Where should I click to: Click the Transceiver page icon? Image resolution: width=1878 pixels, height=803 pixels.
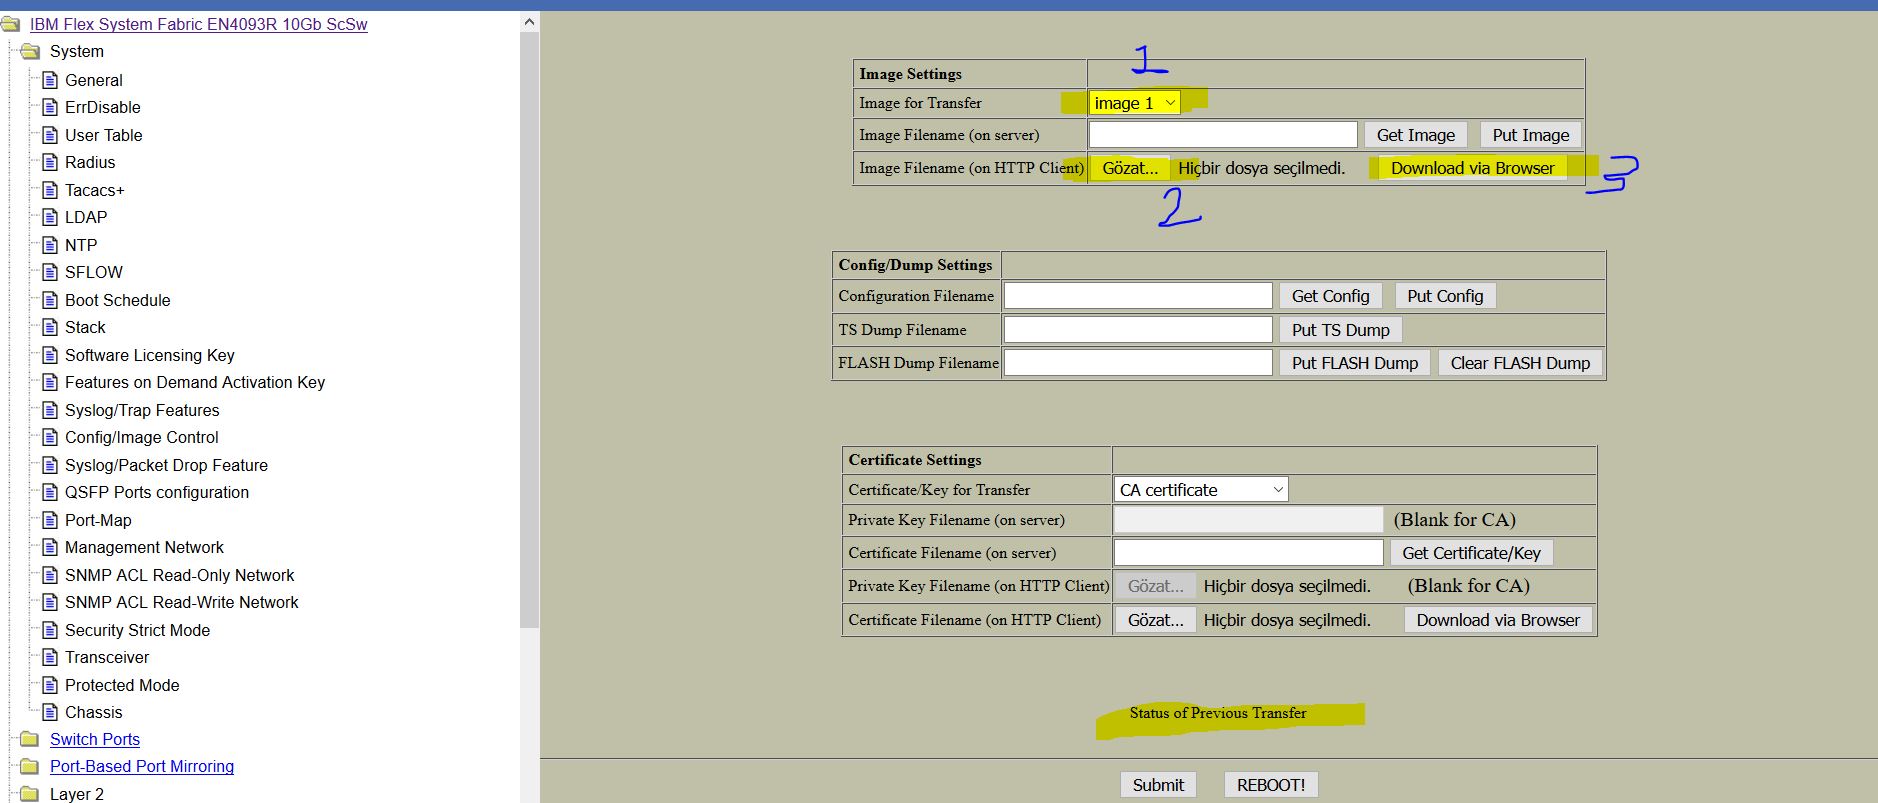pyautogui.click(x=50, y=657)
